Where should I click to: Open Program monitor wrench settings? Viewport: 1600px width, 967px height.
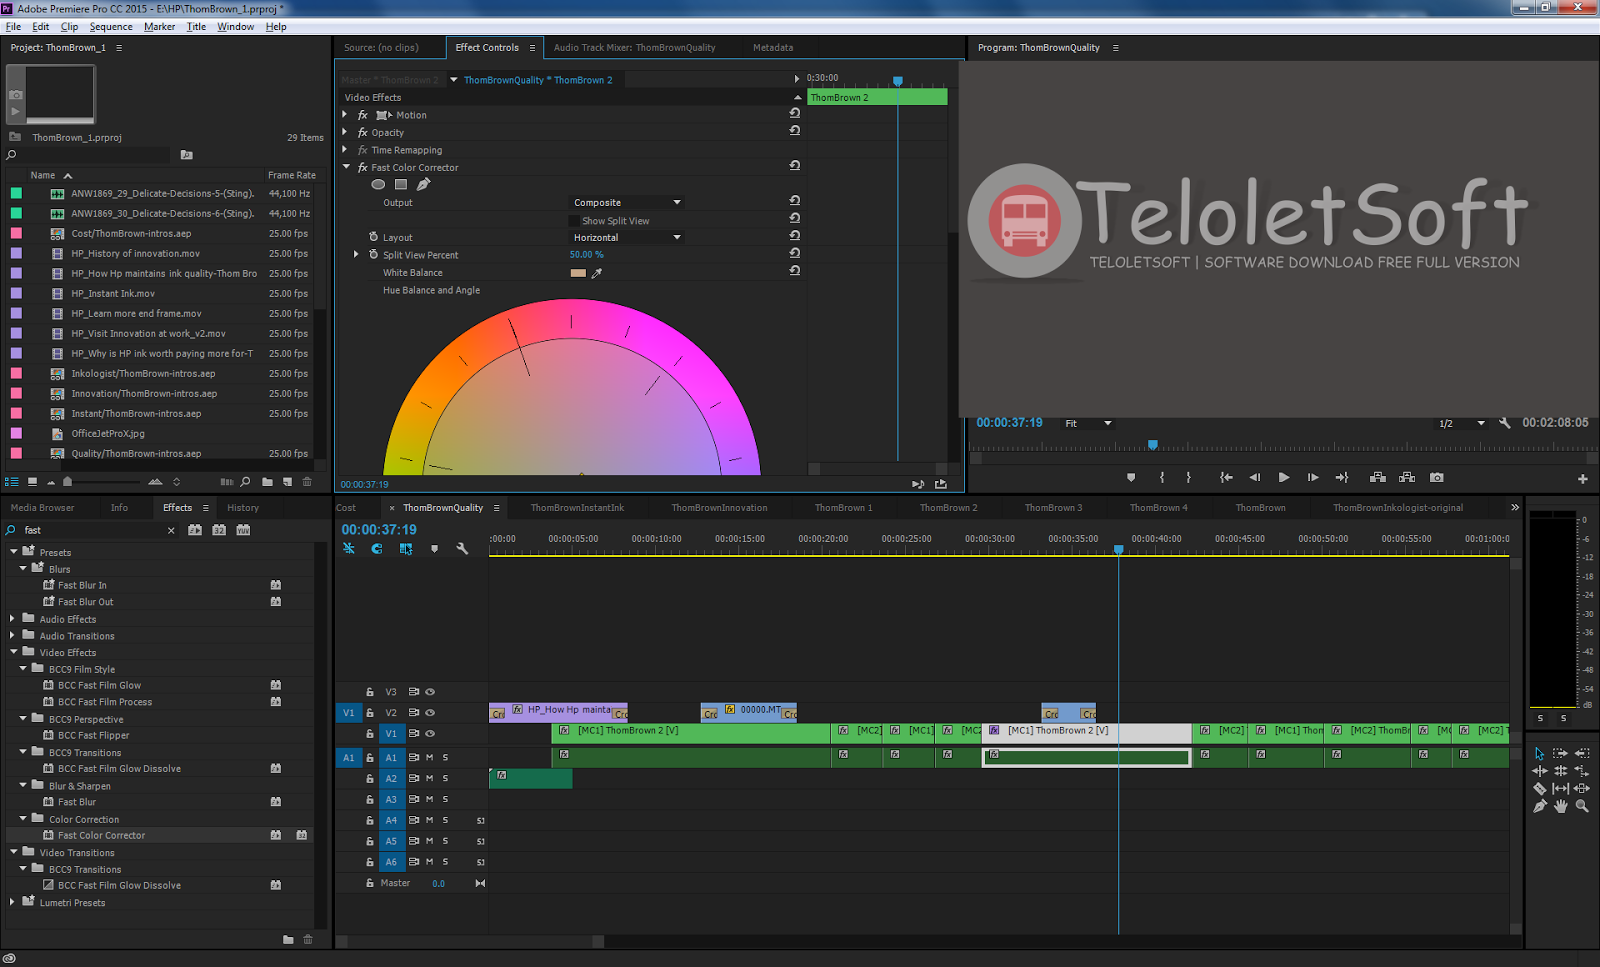(x=1505, y=423)
